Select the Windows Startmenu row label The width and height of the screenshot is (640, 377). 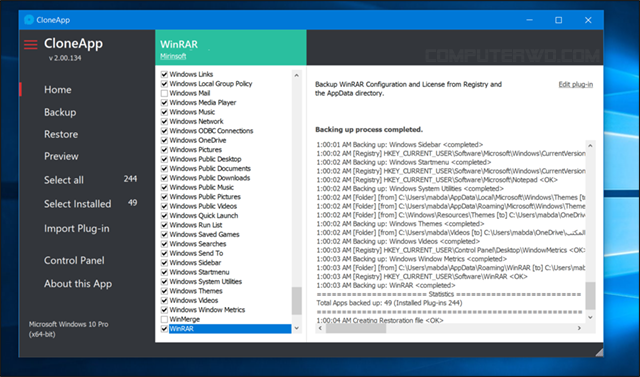click(200, 272)
